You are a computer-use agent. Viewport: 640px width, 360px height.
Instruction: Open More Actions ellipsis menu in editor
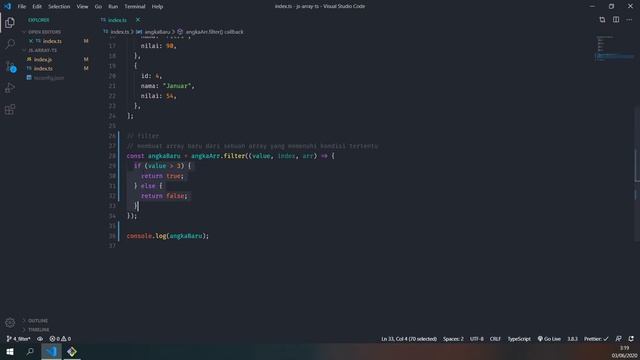[629, 20]
